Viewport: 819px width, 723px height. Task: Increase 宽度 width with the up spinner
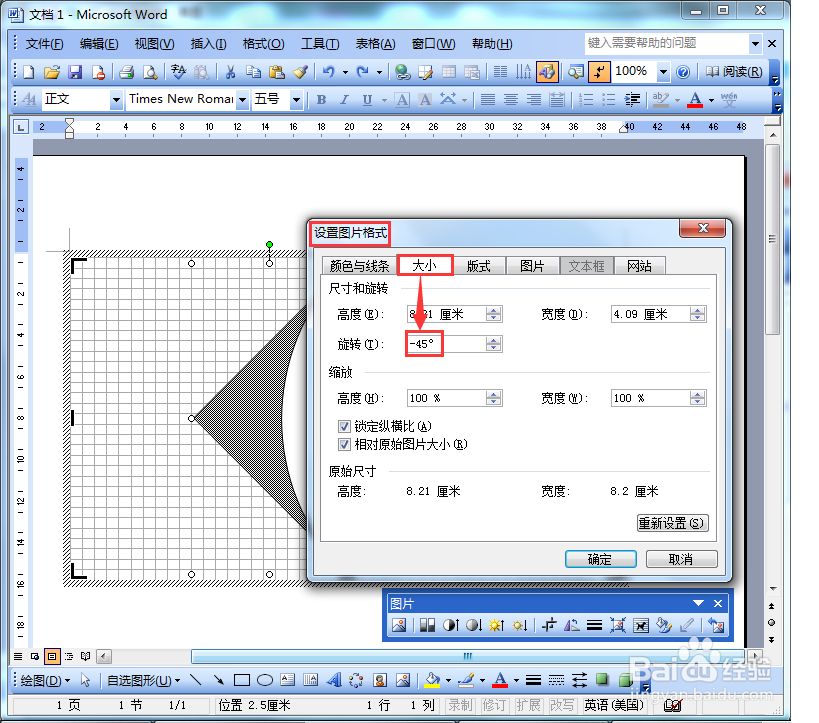(697, 310)
